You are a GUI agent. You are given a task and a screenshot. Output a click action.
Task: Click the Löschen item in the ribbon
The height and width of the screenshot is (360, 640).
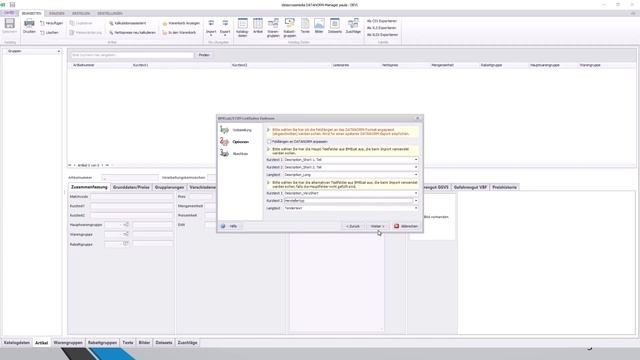[49, 32]
